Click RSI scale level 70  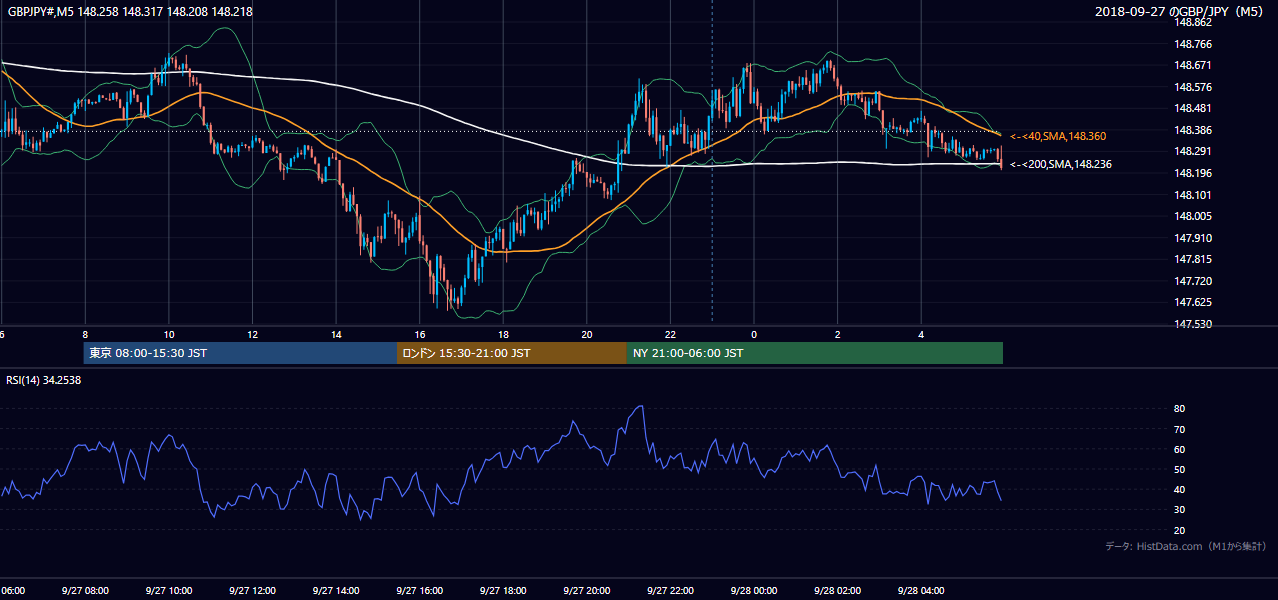pyautogui.click(x=1179, y=429)
